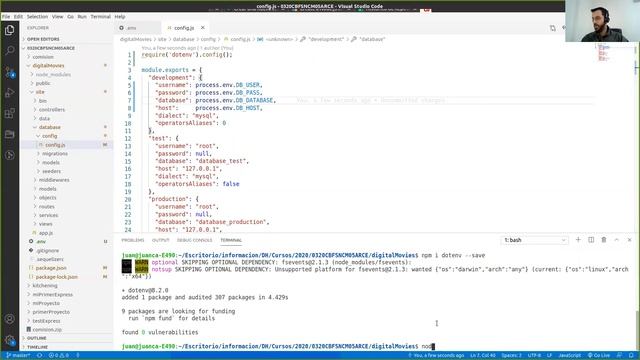Maximize the panel with chevron up

pyautogui.click(x=616, y=240)
